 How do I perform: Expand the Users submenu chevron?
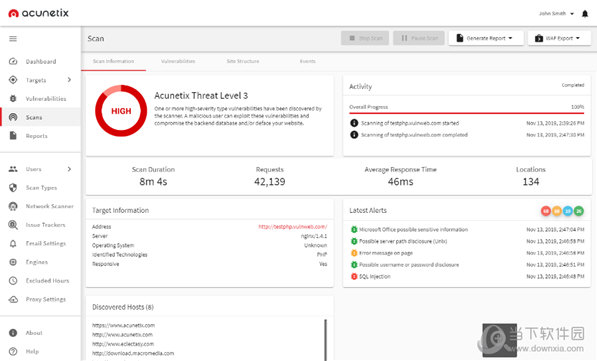(x=69, y=169)
